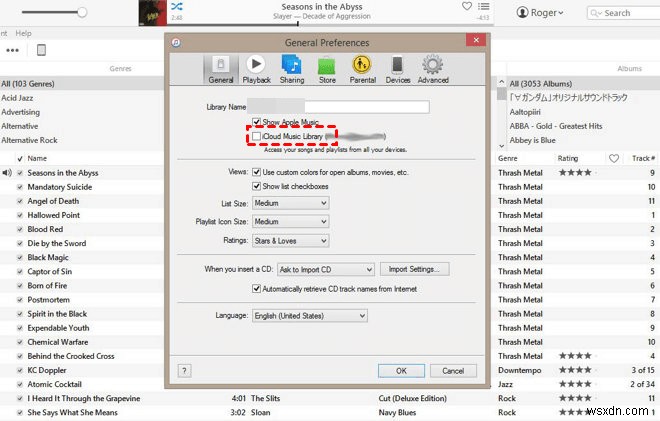Click the three-dots more icon
660x421 pixels.
[x=12, y=50]
